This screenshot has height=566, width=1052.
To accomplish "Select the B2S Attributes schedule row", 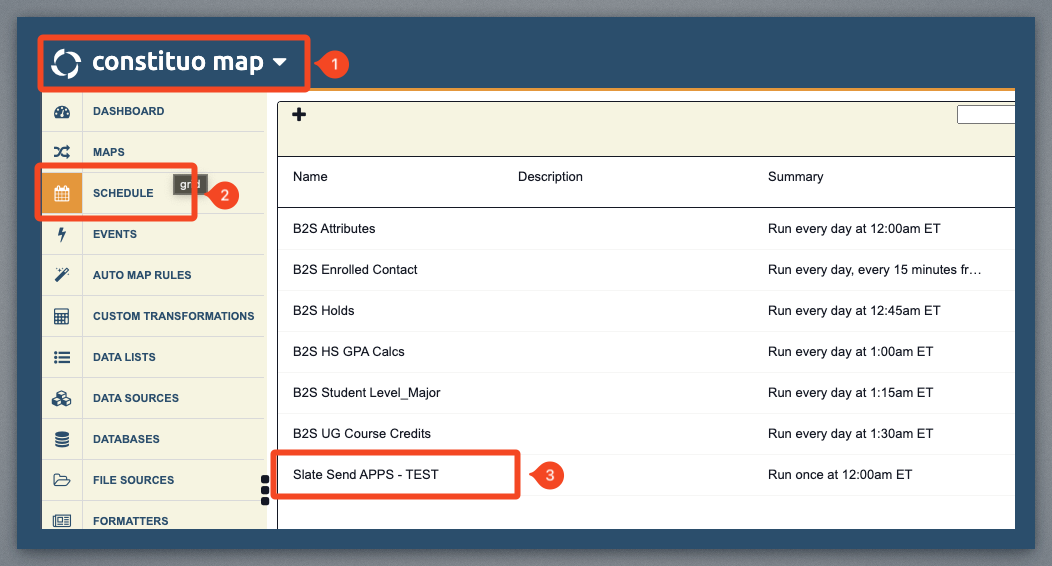I will (x=334, y=229).
